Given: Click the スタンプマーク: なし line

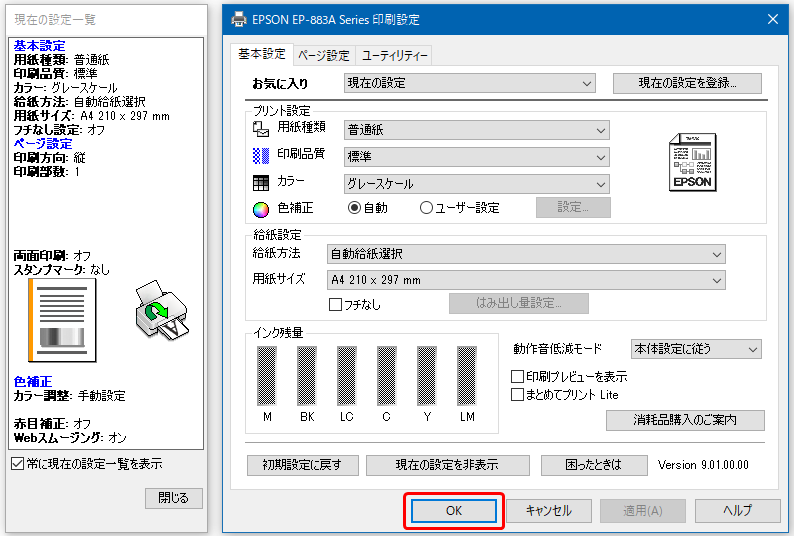Looking at the screenshot, I should pos(62,270).
